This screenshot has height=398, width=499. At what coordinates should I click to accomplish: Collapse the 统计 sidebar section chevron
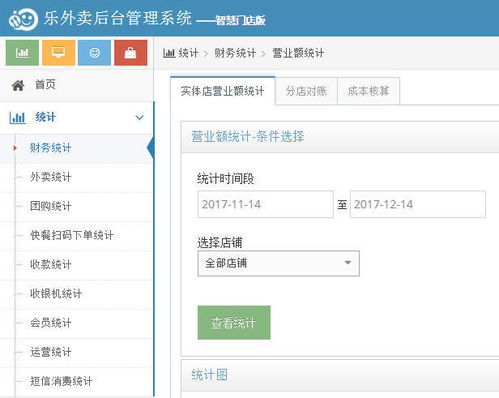[x=140, y=117]
